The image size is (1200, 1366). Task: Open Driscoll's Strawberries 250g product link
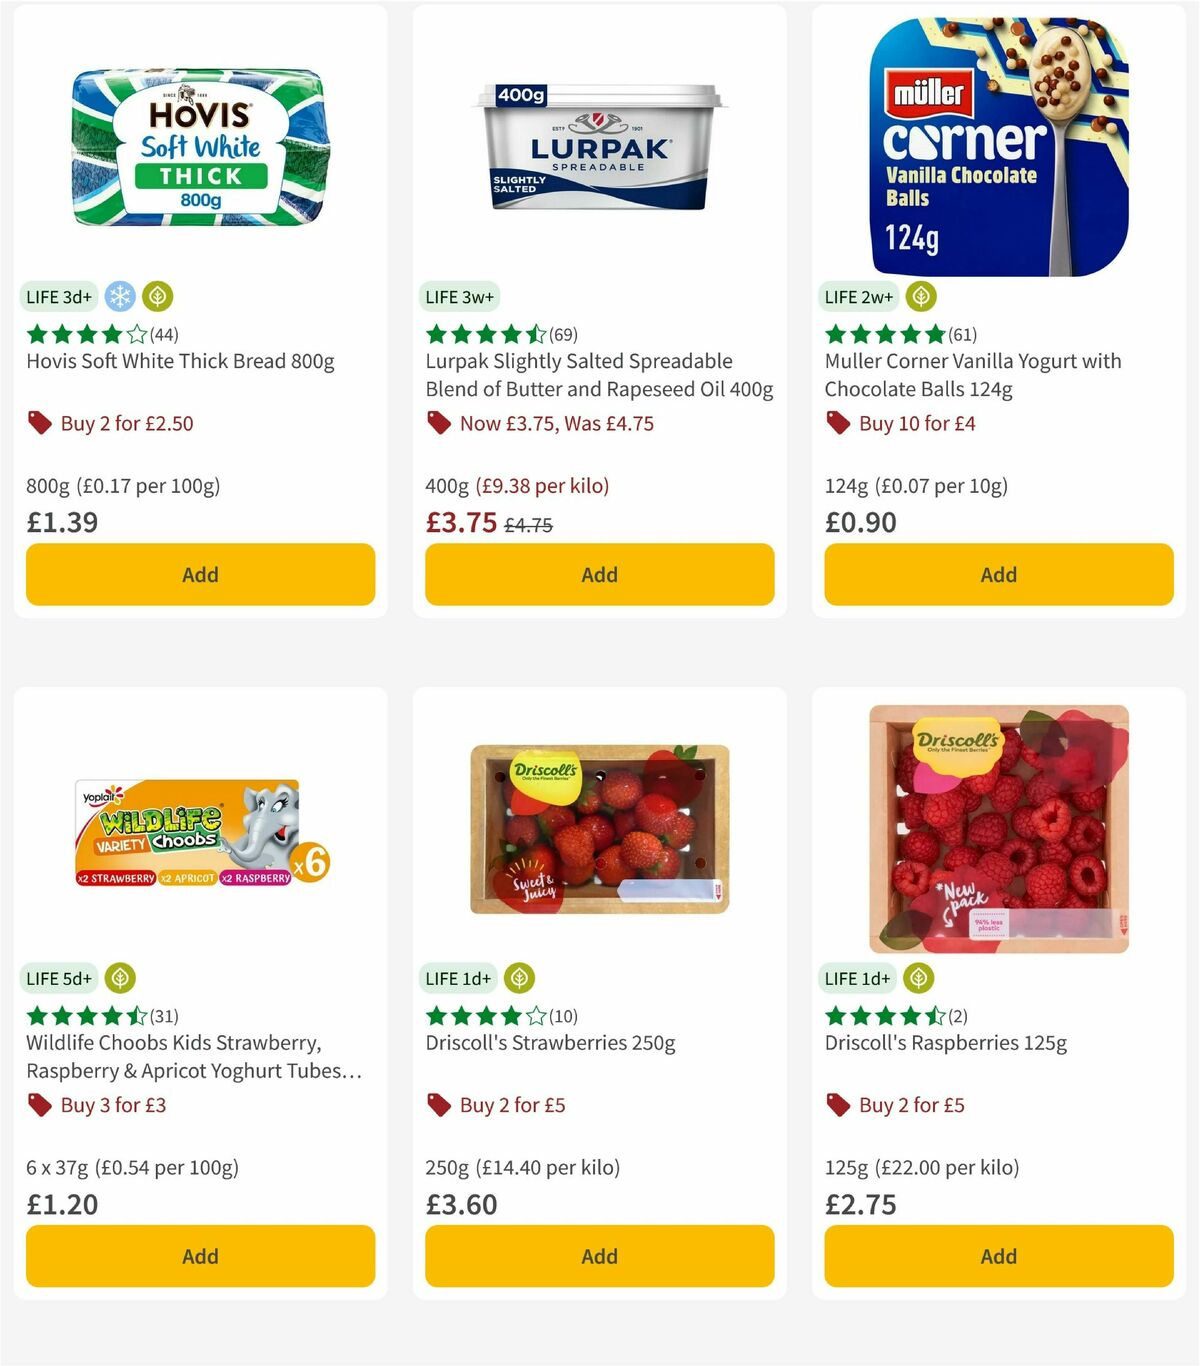pyautogui.click(x=550, y=1042)
